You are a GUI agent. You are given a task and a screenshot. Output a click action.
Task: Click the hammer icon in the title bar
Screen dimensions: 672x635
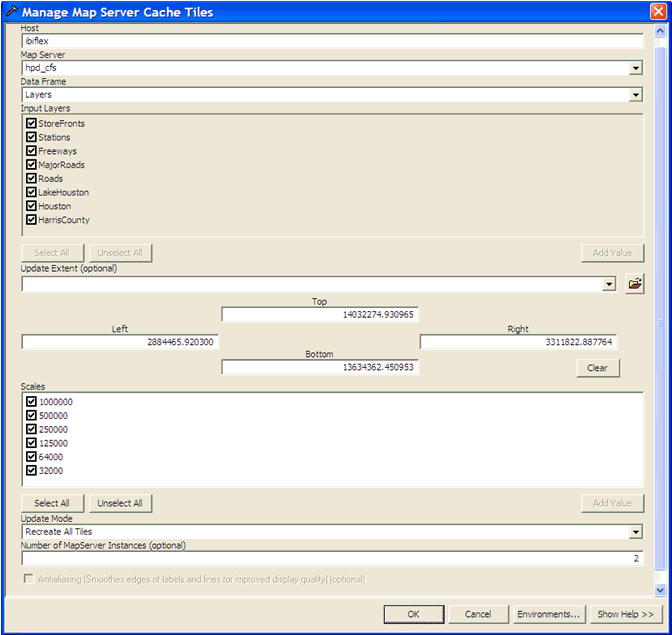click(x=12, y=12)
